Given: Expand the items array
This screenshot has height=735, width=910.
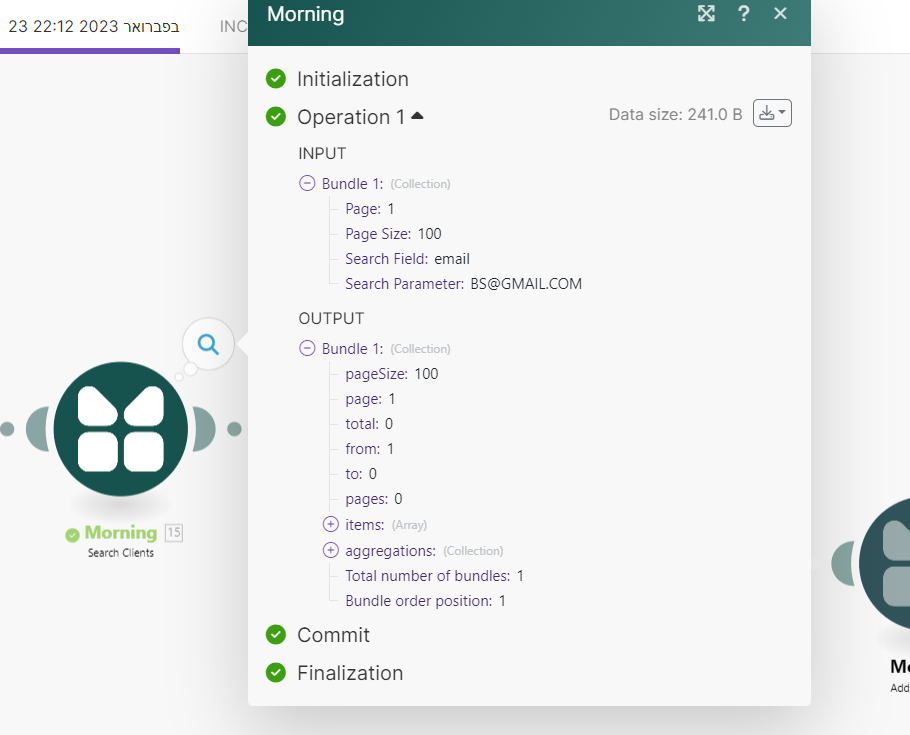Looking at the screenshot, I should coord(331,524).
